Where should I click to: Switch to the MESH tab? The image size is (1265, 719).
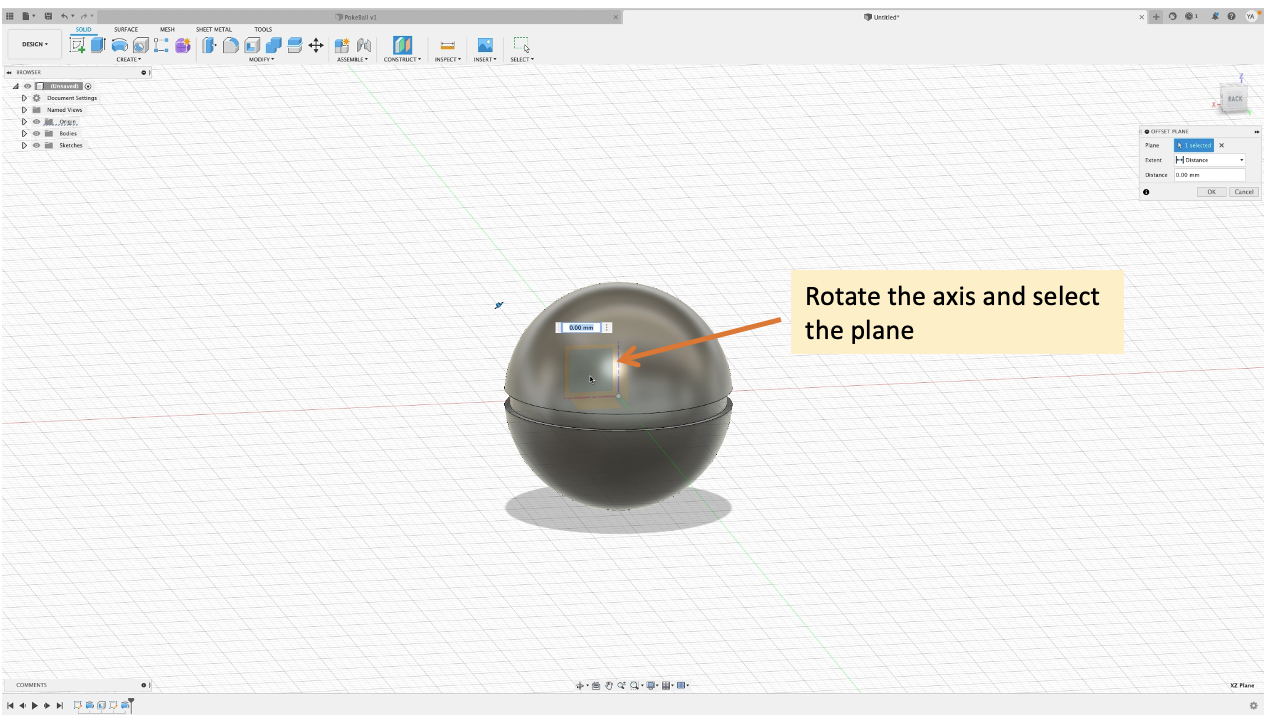(167, 29)
